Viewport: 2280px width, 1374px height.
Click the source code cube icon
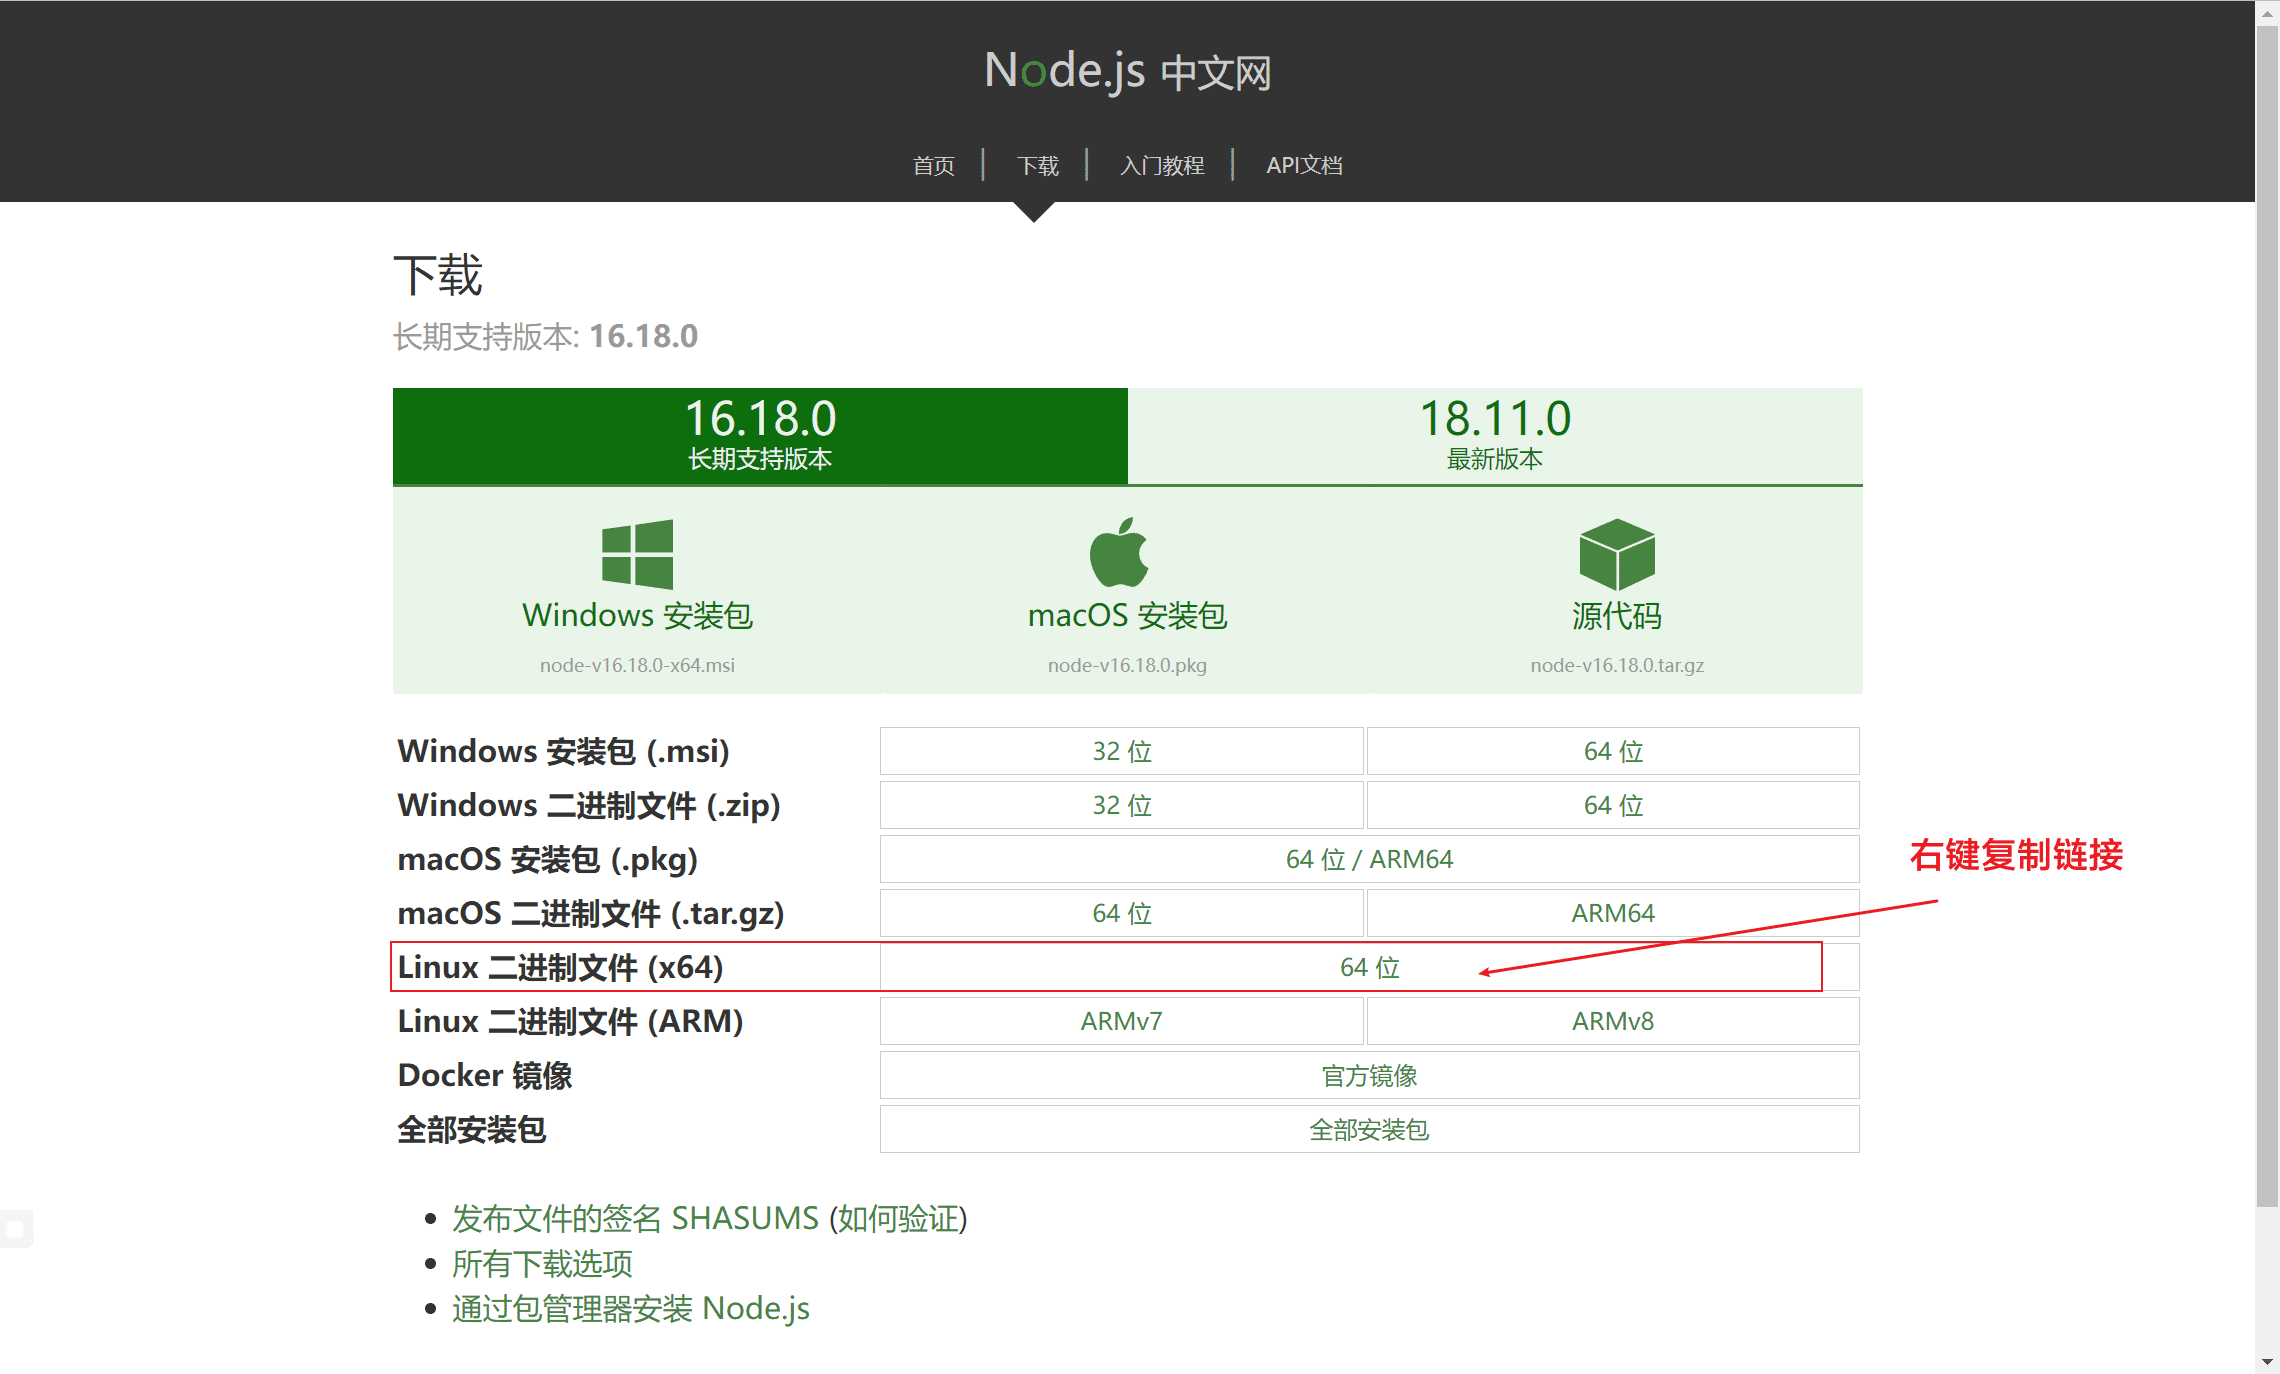click(x=1616, y=554)
